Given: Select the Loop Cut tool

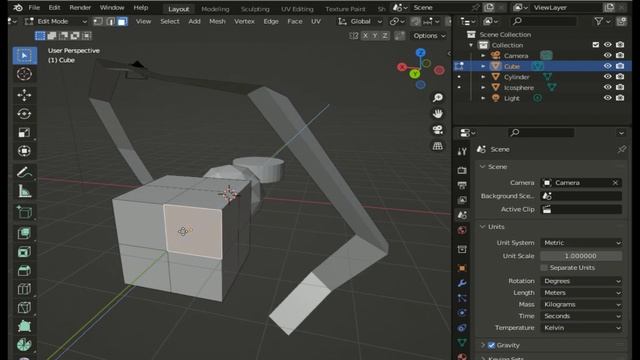Looking at the screenshot, I should tap(24, 289).
